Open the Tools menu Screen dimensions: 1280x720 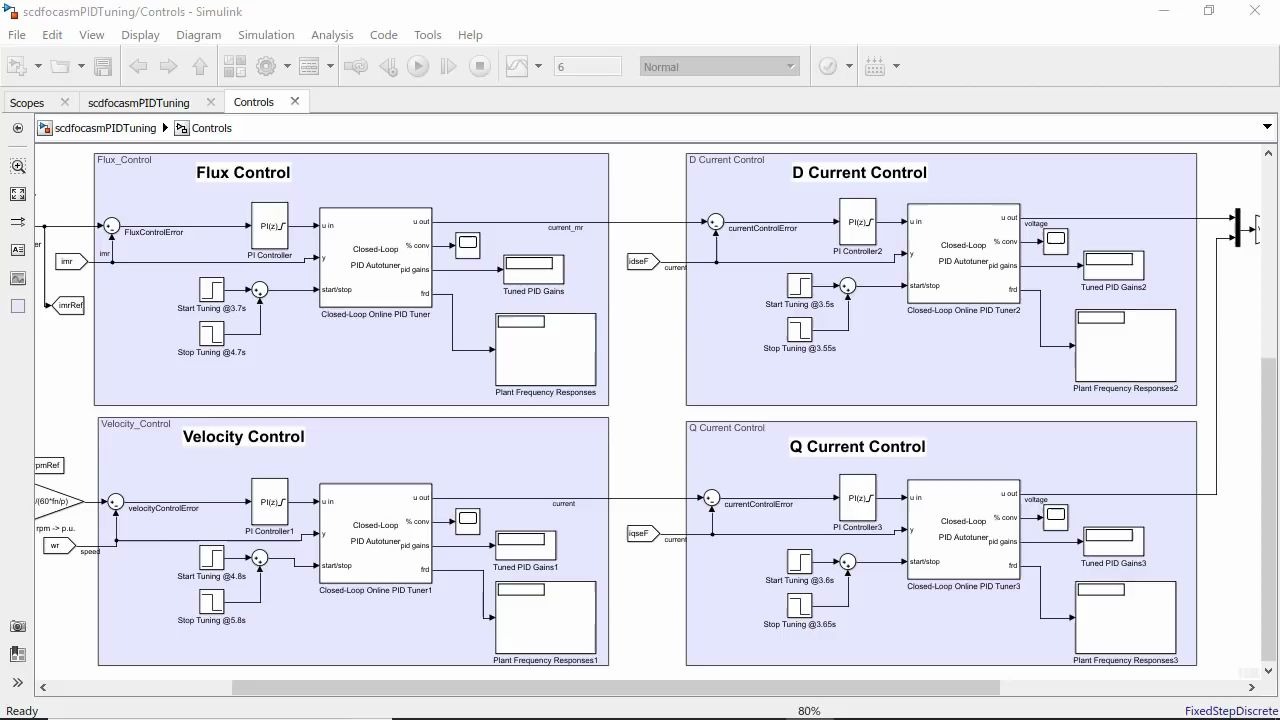(x=427, y=34)
